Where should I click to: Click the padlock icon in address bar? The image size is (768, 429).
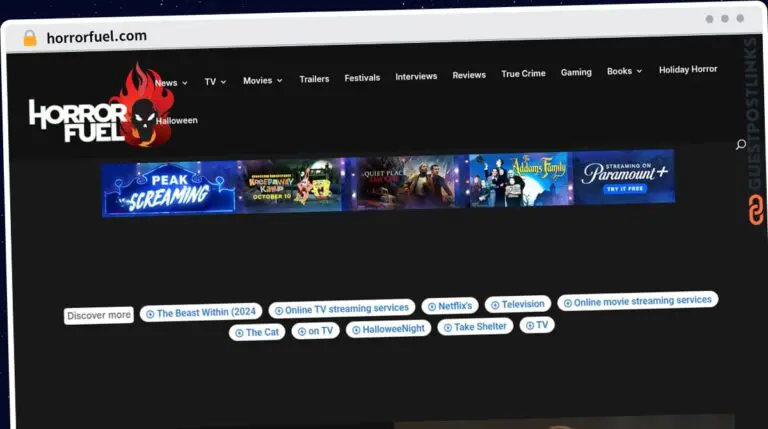[29, 38]
